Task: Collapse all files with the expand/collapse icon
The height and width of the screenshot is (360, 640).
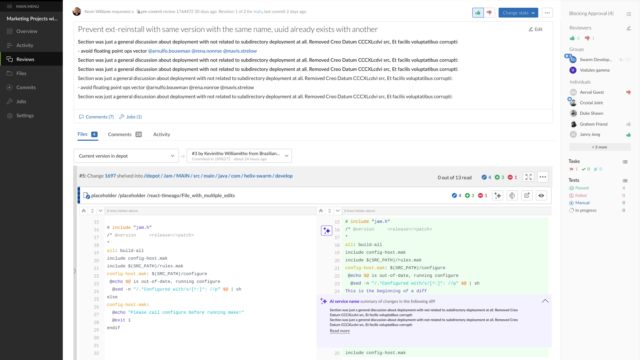Action: pos(529,177)
